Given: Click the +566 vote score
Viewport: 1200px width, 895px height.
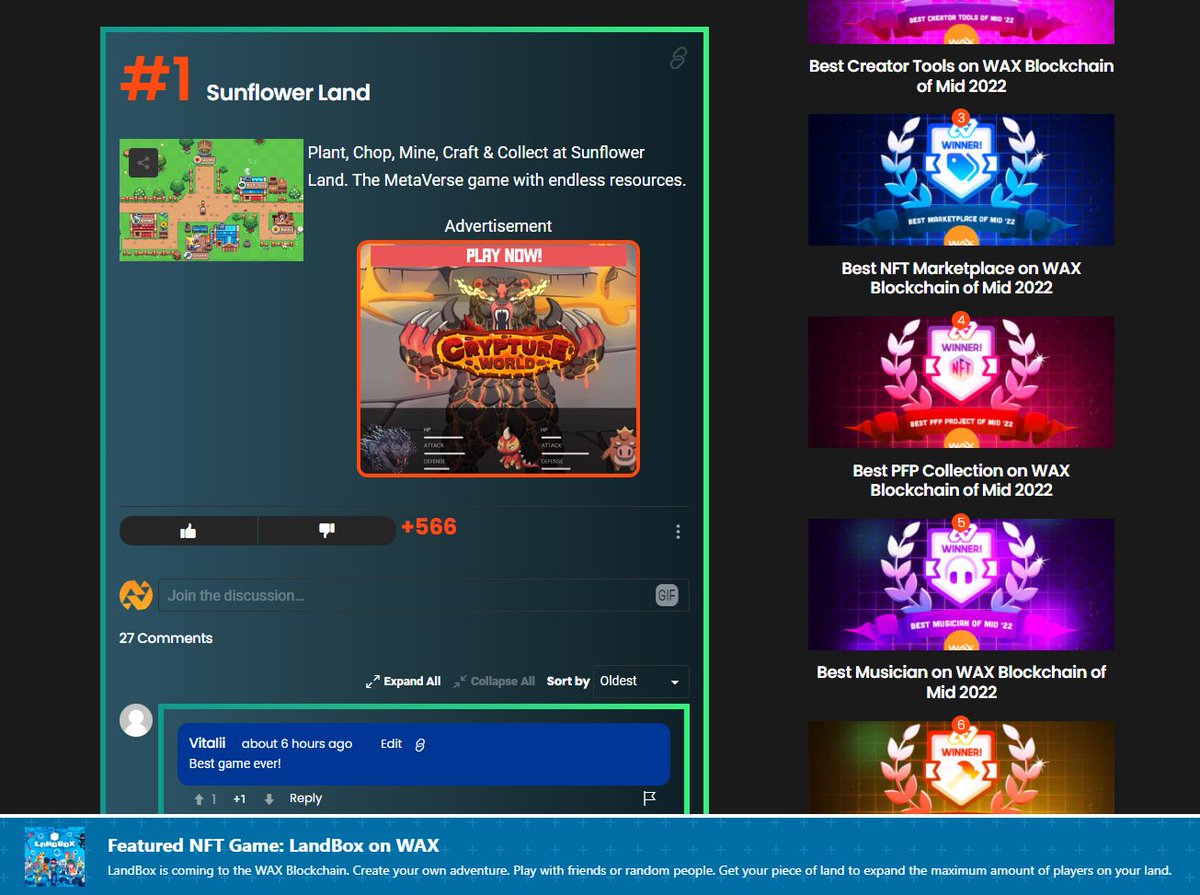Looking at the screenshot, I should (x=429, y=527).
